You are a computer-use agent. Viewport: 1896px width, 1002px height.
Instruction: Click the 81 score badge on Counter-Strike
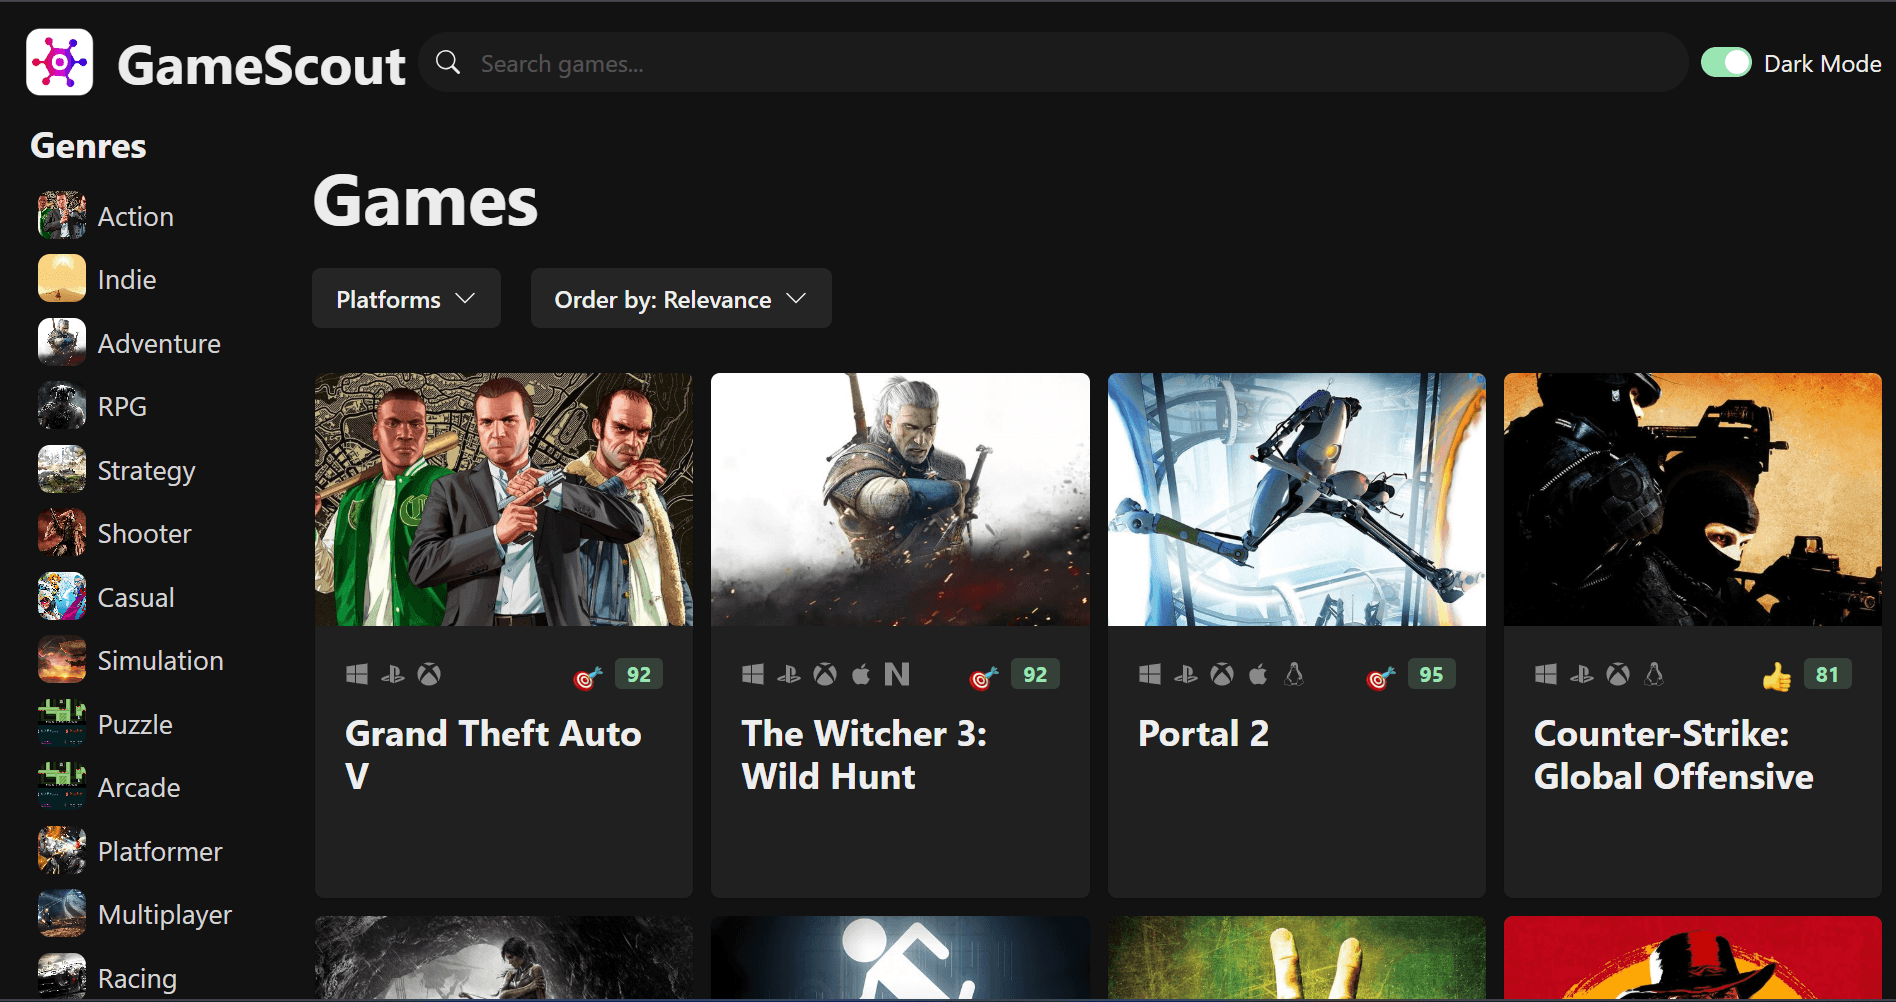[1827, 675]
